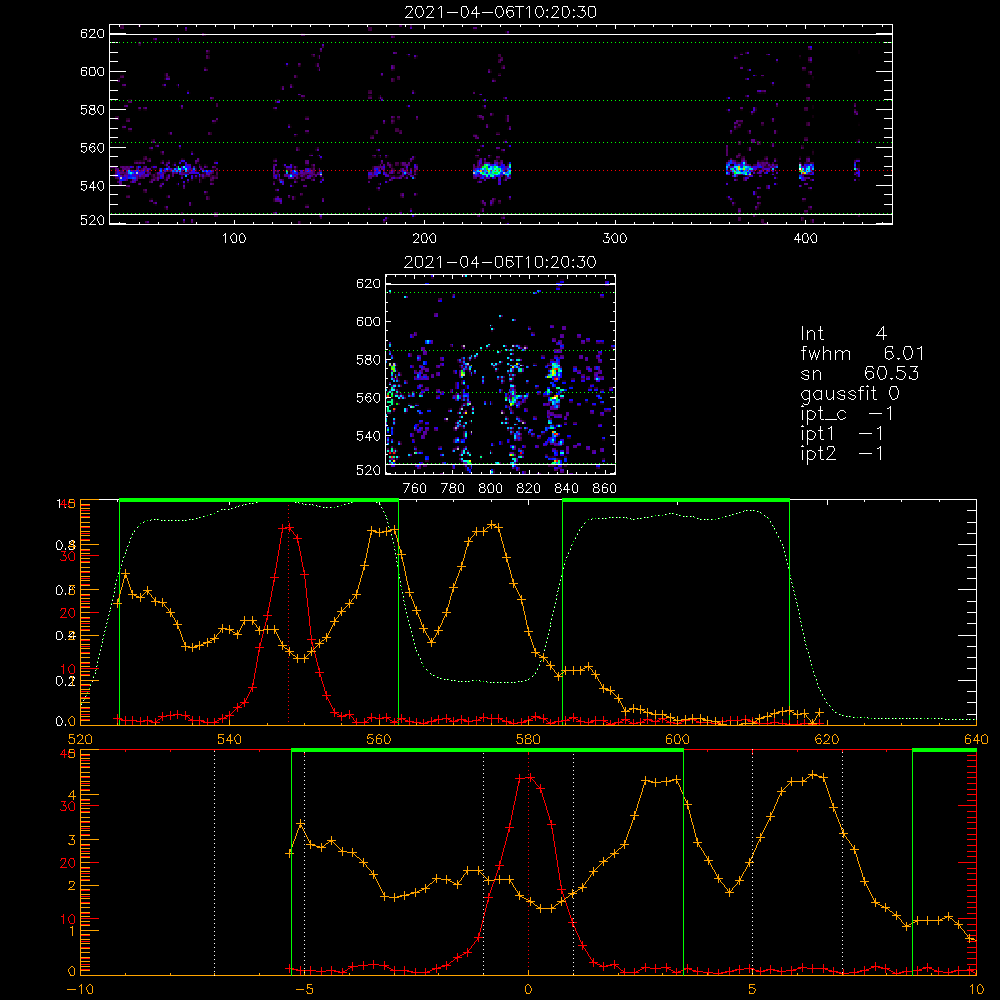Click x-axis label 800 on middle image
The image size is (1000, 1000).
pos(490,489)
